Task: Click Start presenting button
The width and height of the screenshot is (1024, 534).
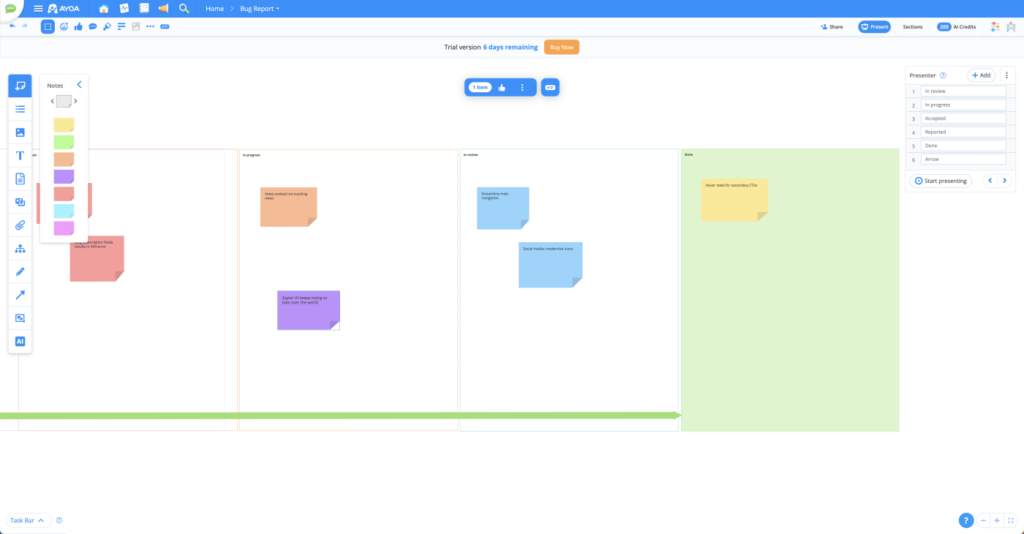Action: [940, 181]
